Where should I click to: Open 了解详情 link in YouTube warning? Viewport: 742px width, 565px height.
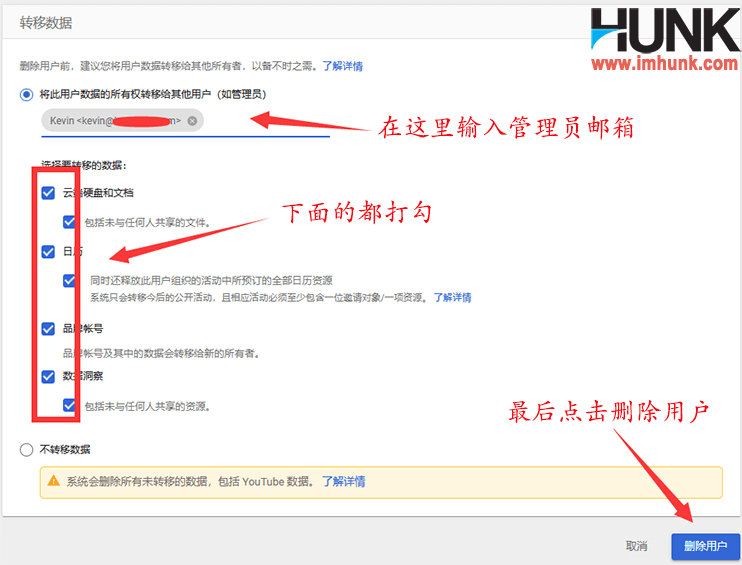[344, 482]
